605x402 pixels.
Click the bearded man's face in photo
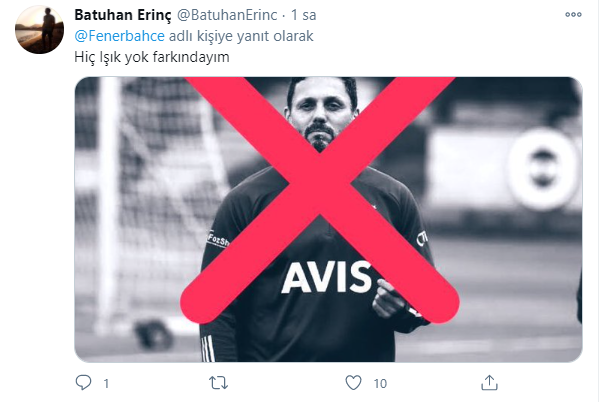click(x=321, y=113)
